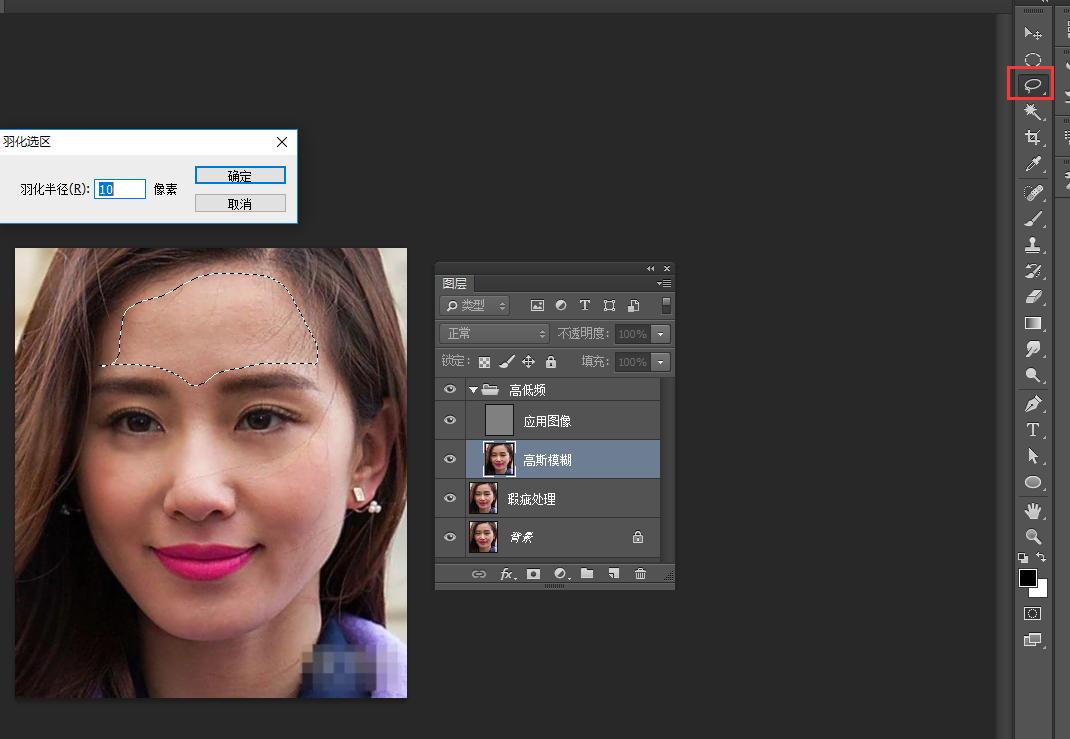This screenshot has width=1070, height=739.
Task: Select the Brush tool
Action: 1032,218
